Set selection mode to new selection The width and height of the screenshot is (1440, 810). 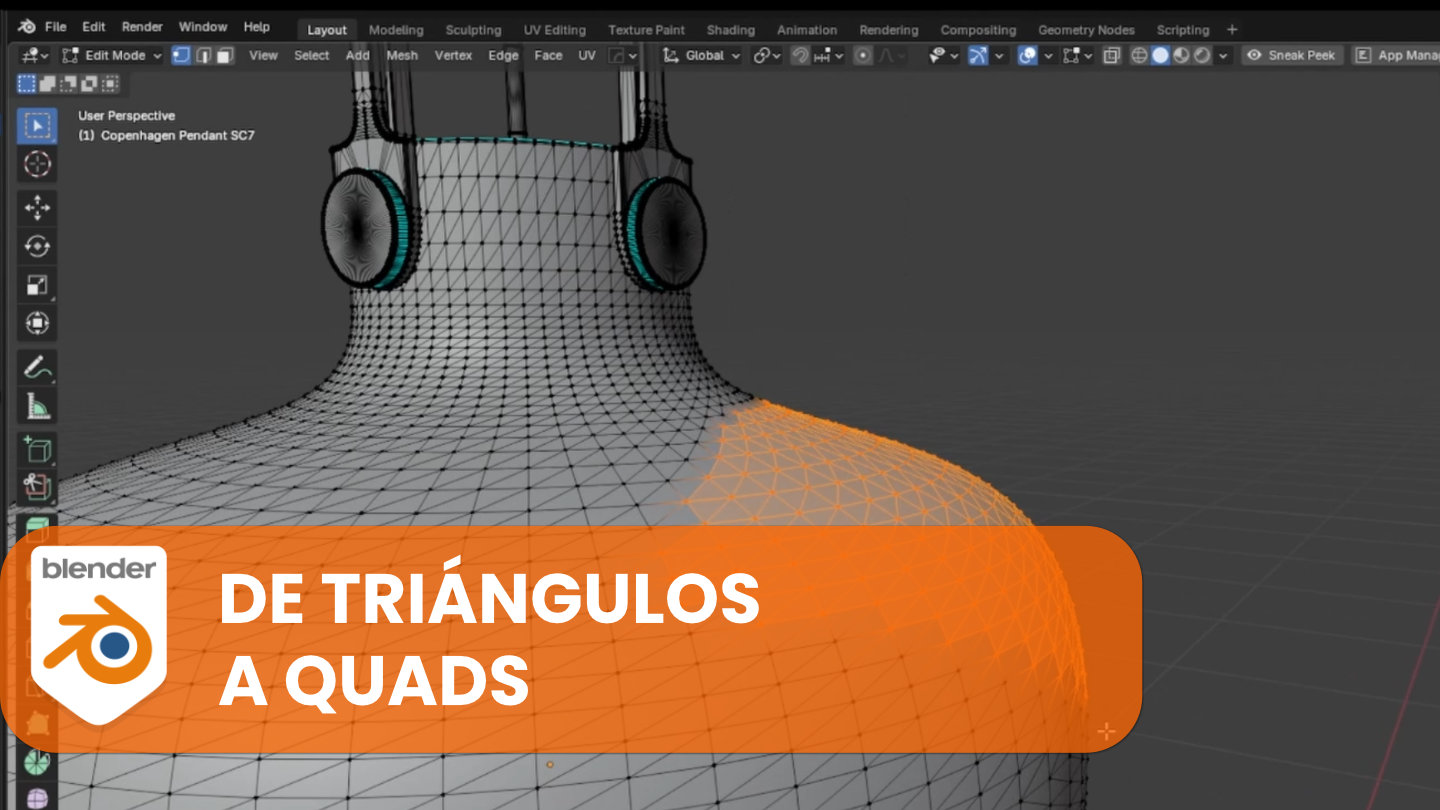click(x=27, y=84)
